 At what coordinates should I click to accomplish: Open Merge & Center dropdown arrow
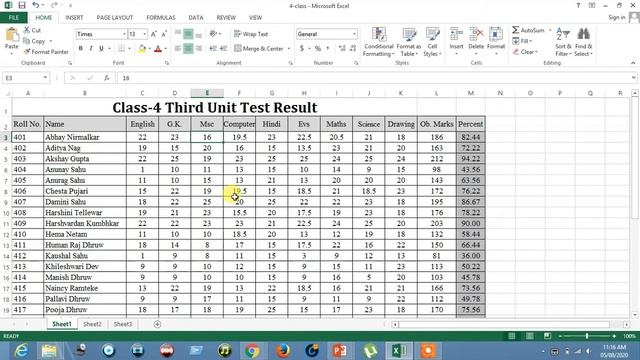pos(289,49)
